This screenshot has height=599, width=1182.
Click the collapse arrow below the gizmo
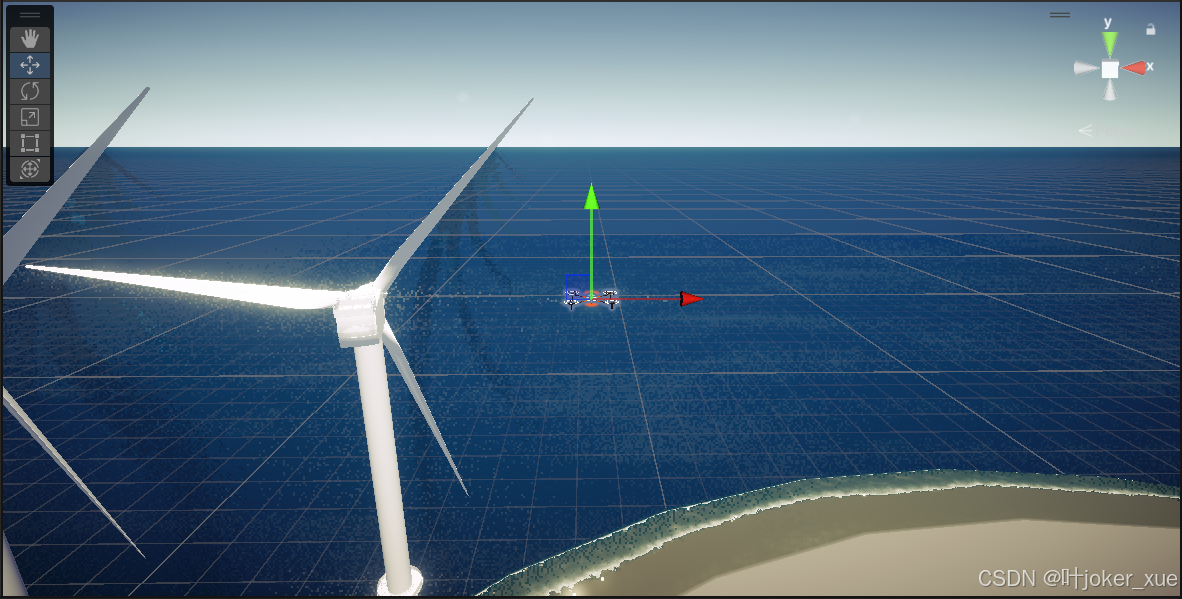1085,130
